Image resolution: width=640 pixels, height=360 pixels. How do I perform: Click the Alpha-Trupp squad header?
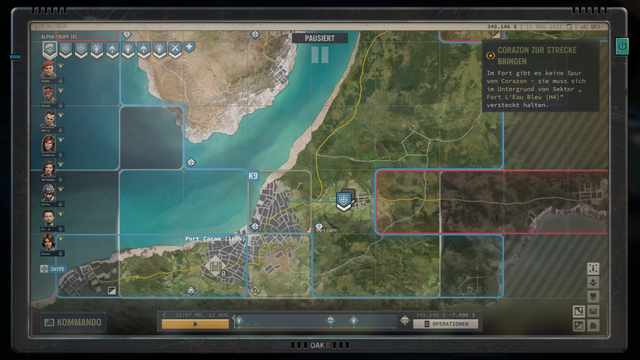coord(59,37)
